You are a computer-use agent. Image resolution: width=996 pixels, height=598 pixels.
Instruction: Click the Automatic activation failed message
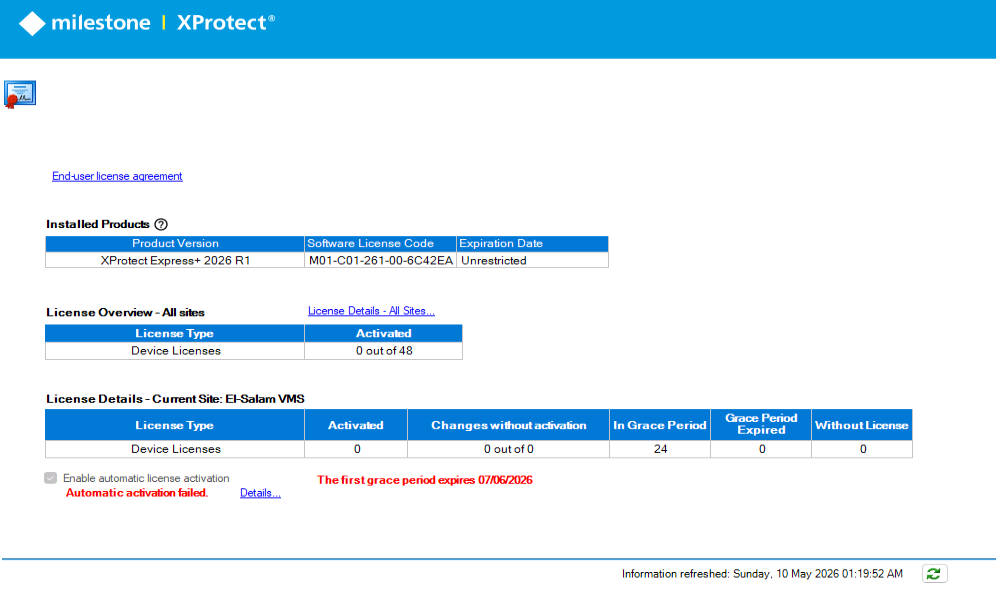point(137,493)
